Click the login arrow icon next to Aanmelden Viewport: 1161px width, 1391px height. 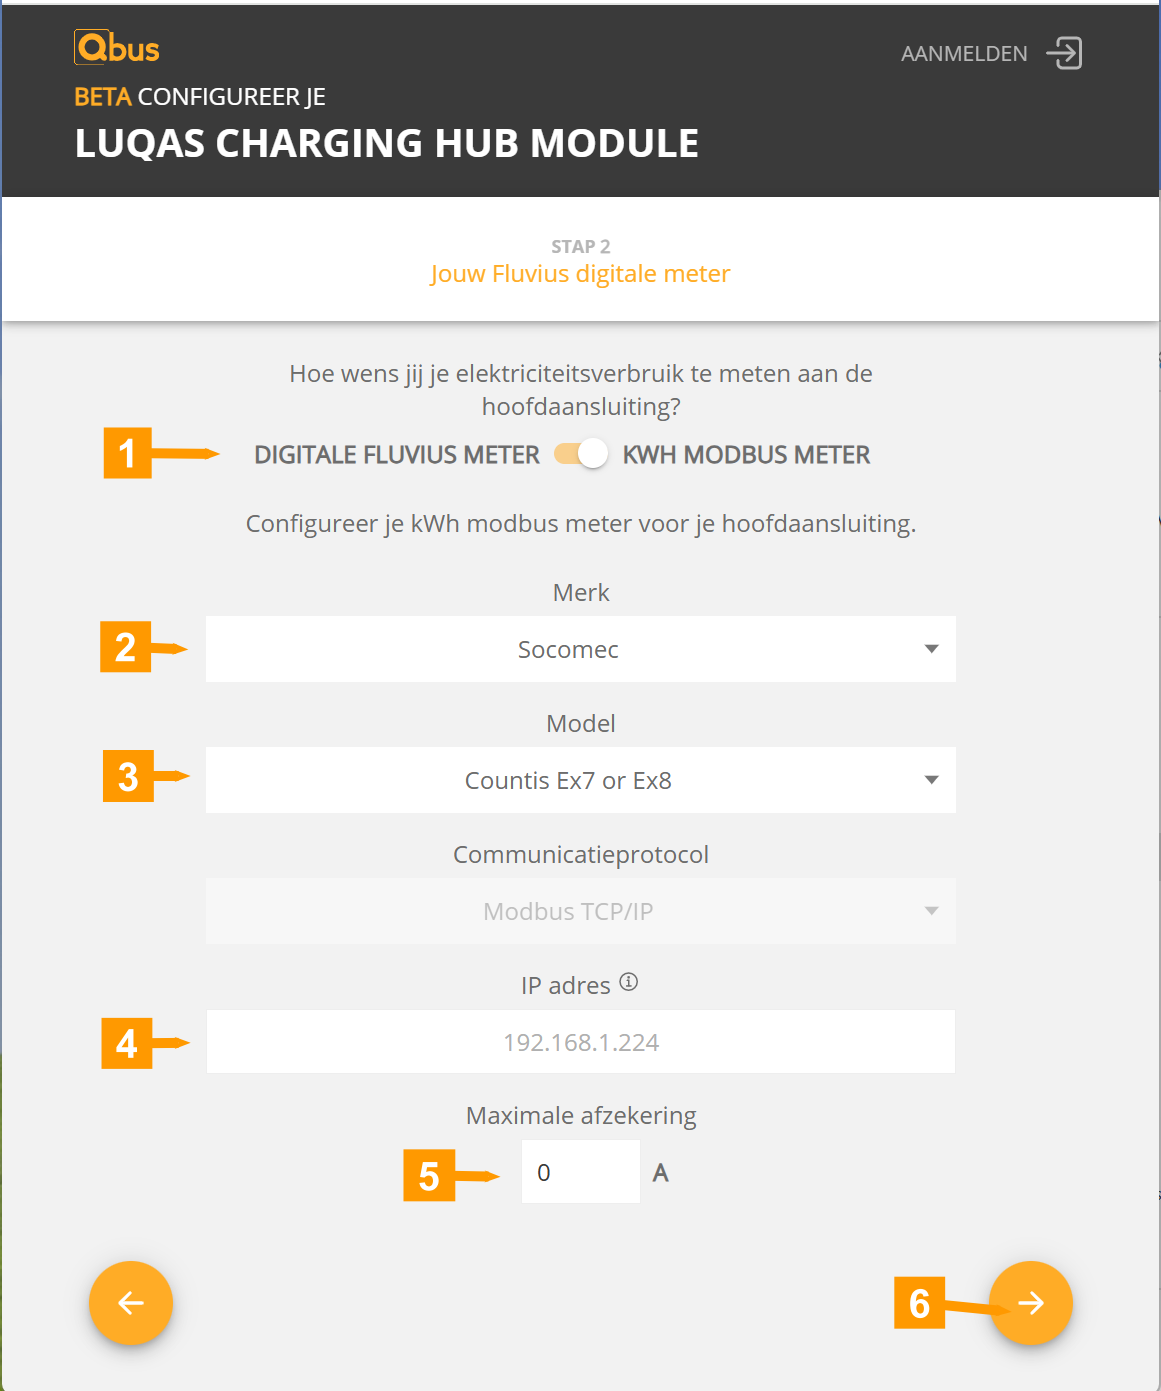tap(1065, 53)
